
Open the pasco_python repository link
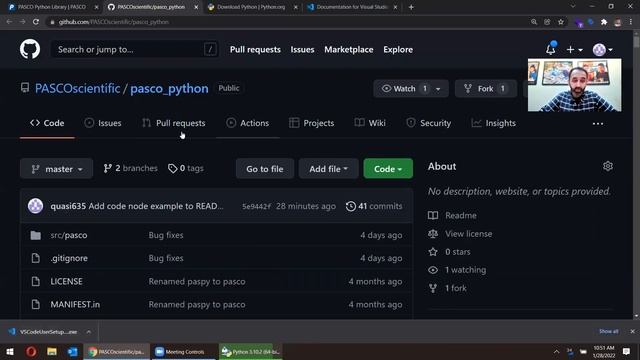[169, 89]
